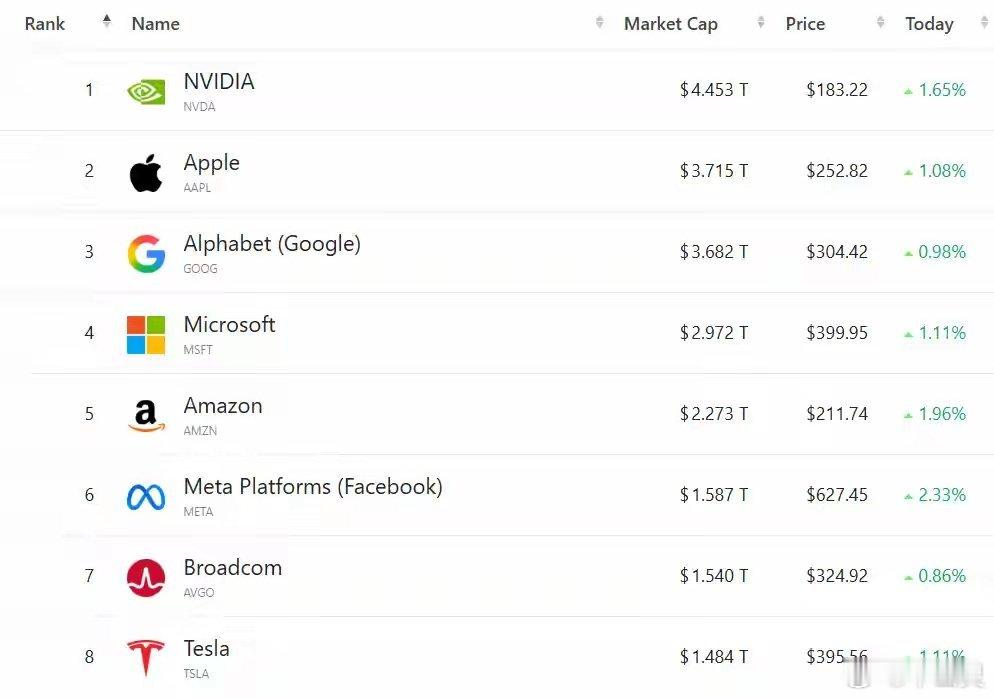Click the Tesla logo icon
This screenshot has height=698, width=994.
coord(146,658)
